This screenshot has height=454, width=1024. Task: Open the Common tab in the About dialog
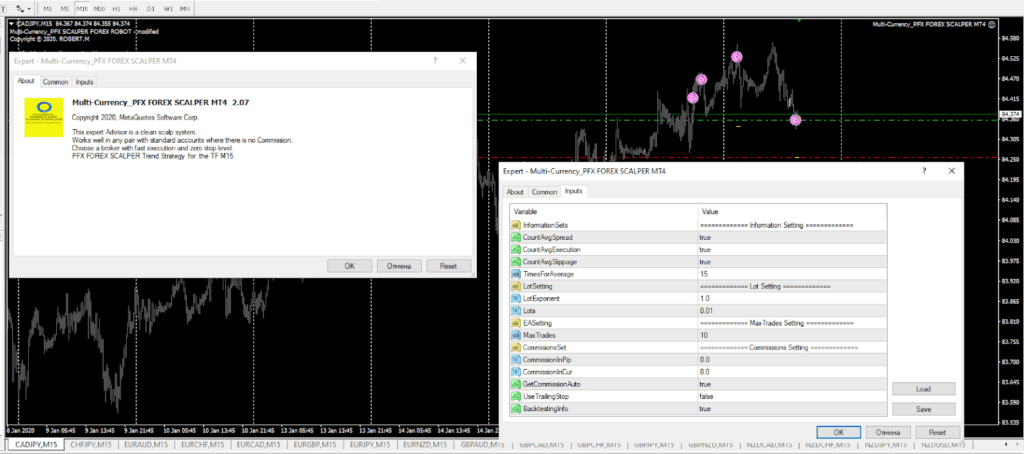click(55, 82)
